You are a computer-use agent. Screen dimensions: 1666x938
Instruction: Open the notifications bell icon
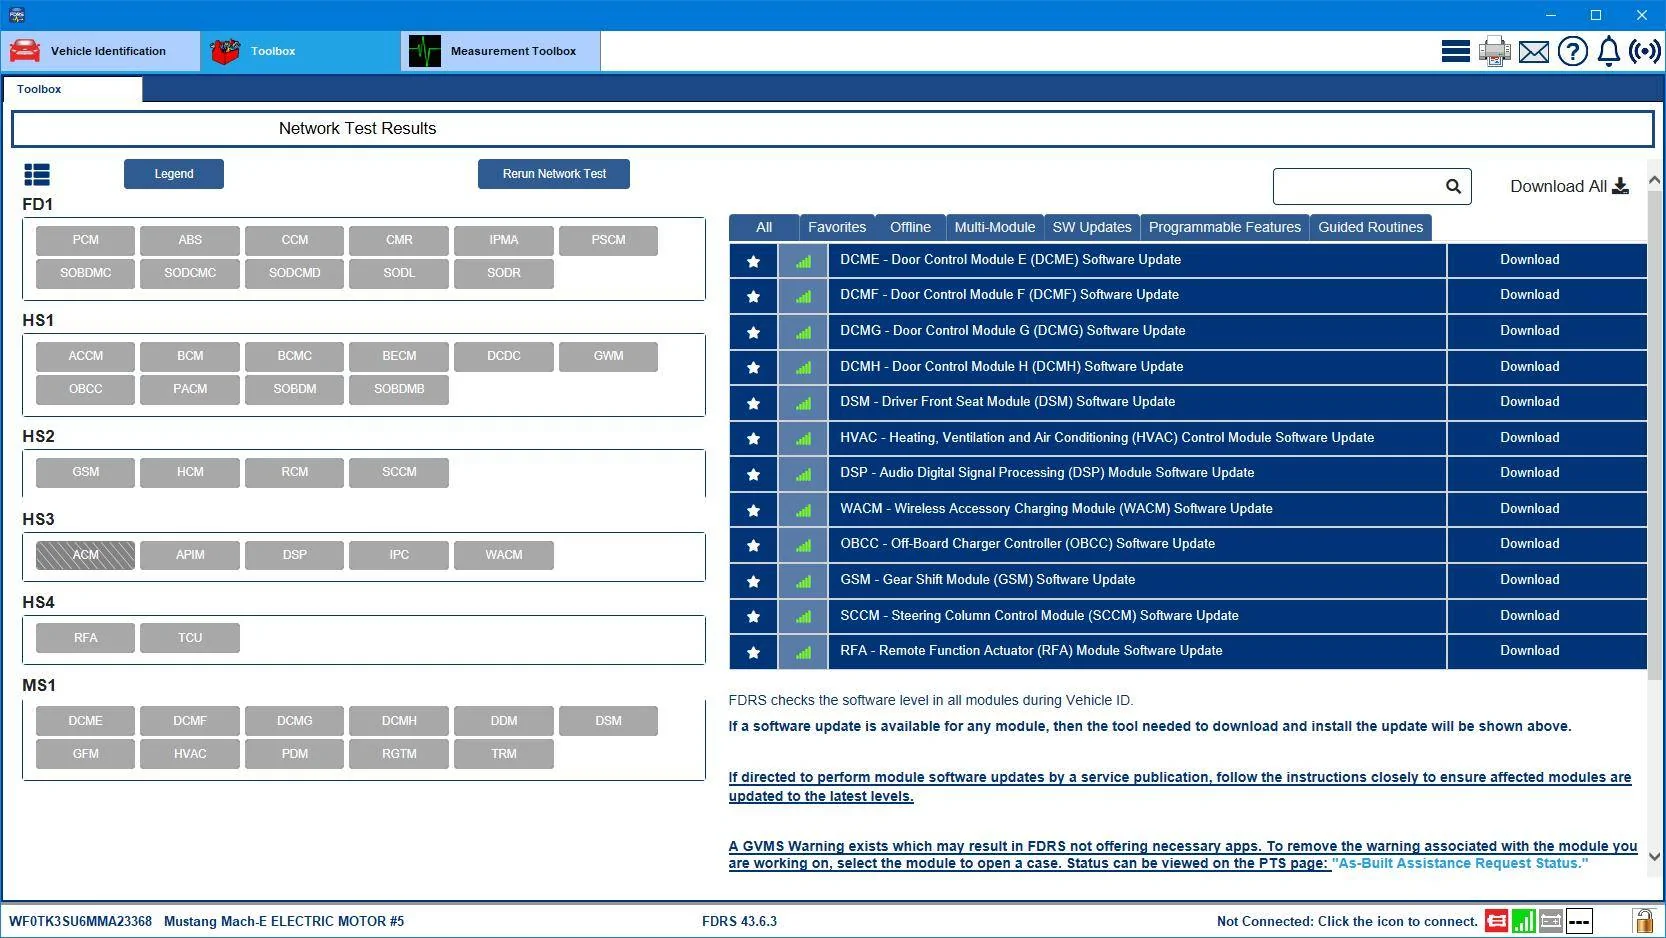pos(1609,51)
